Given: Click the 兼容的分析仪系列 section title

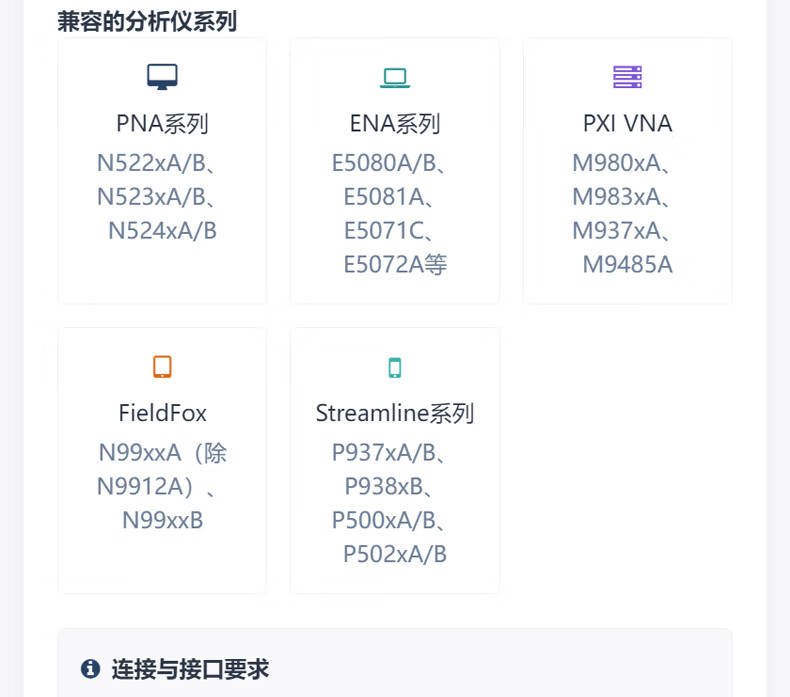Looking at the screenshot, I should (147, 21).
